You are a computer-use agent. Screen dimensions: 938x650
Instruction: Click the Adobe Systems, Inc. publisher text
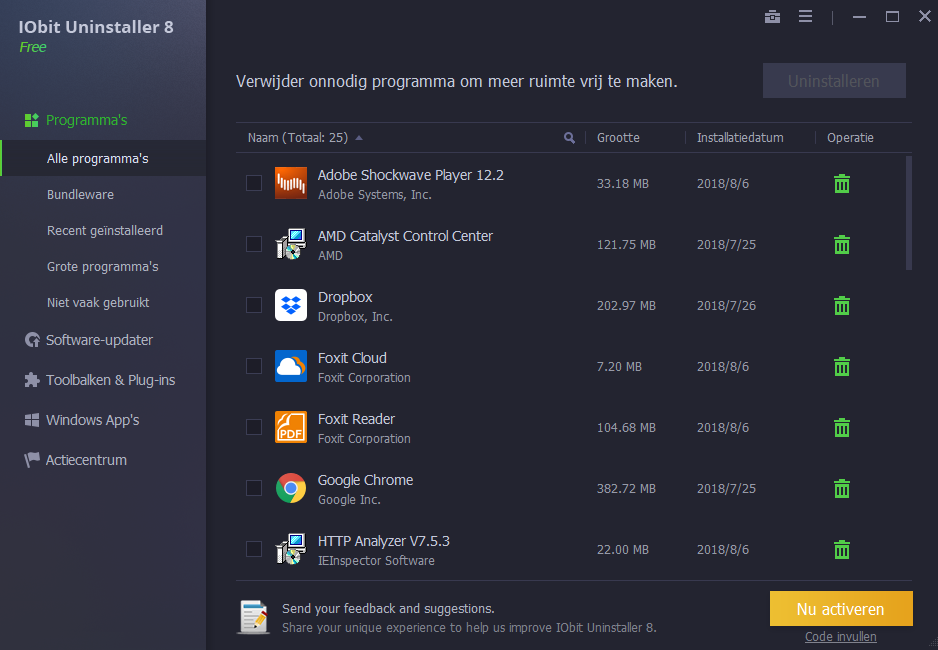tap(374, 195)
